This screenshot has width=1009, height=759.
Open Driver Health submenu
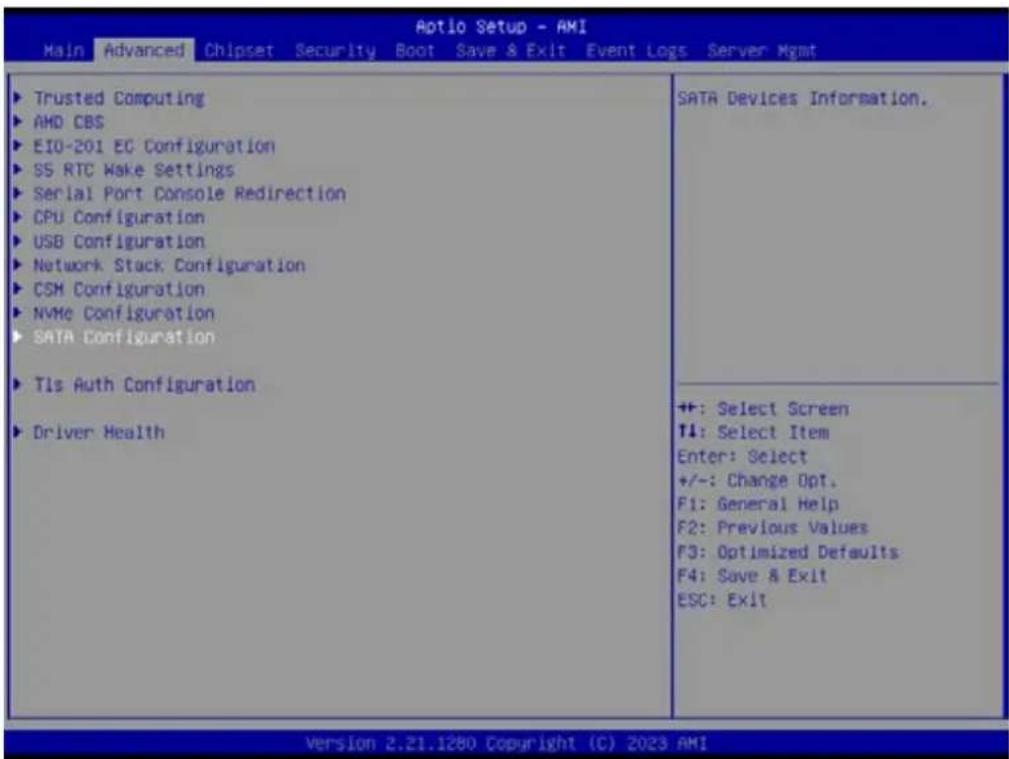tap(99, 432)
